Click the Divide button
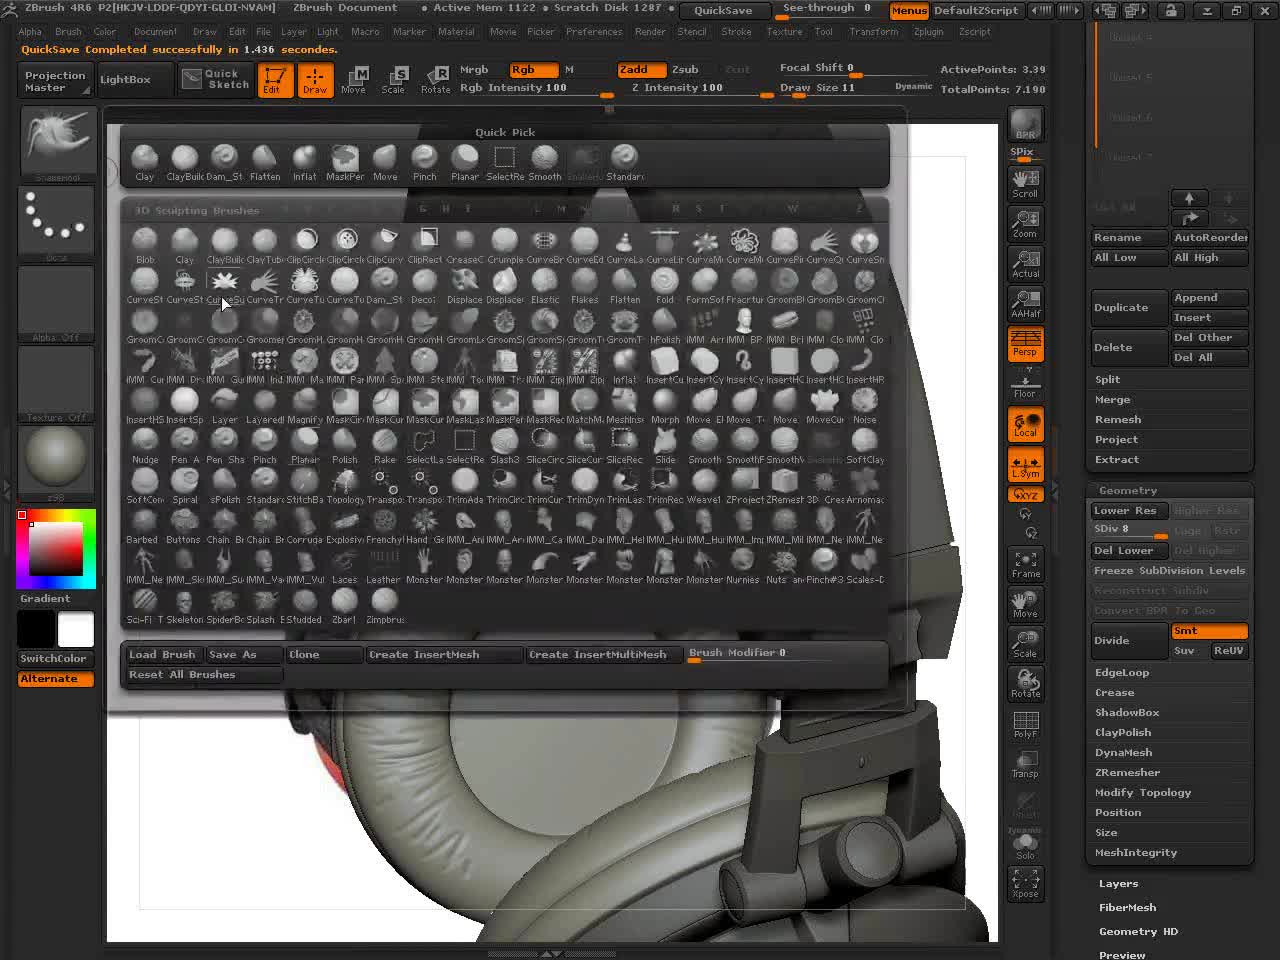Screen dimensions: 1280x960 coord(1129,641)
